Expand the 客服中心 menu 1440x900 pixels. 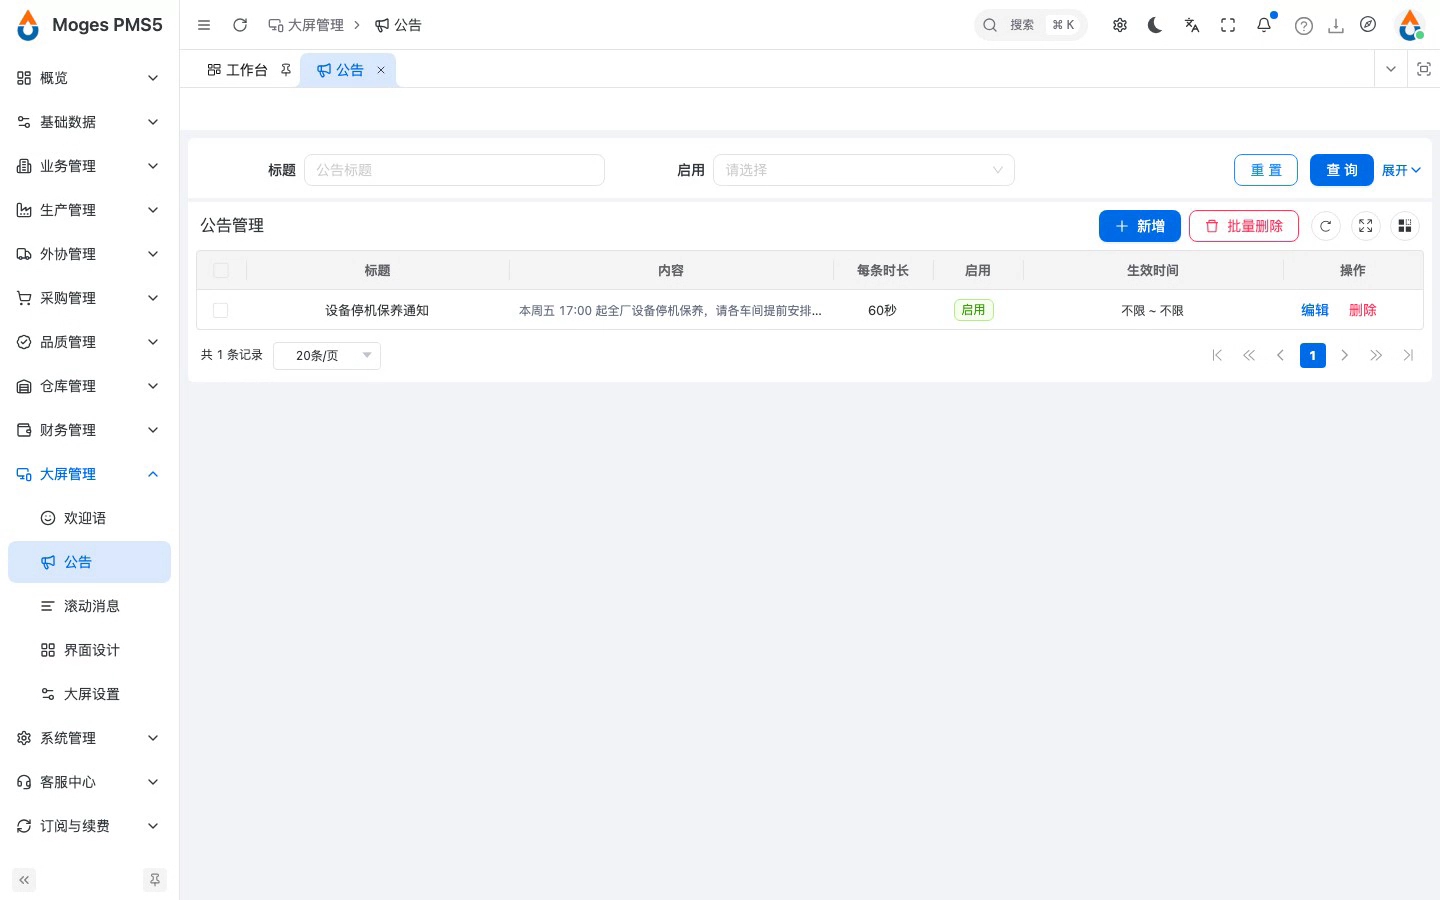tap(89, 782)
